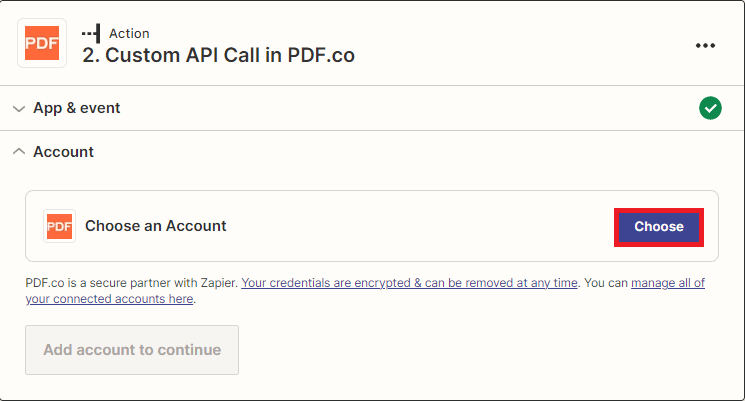Expand App & event using its chevron
Viewport: 745px width, 401px height.
point(19,108)
